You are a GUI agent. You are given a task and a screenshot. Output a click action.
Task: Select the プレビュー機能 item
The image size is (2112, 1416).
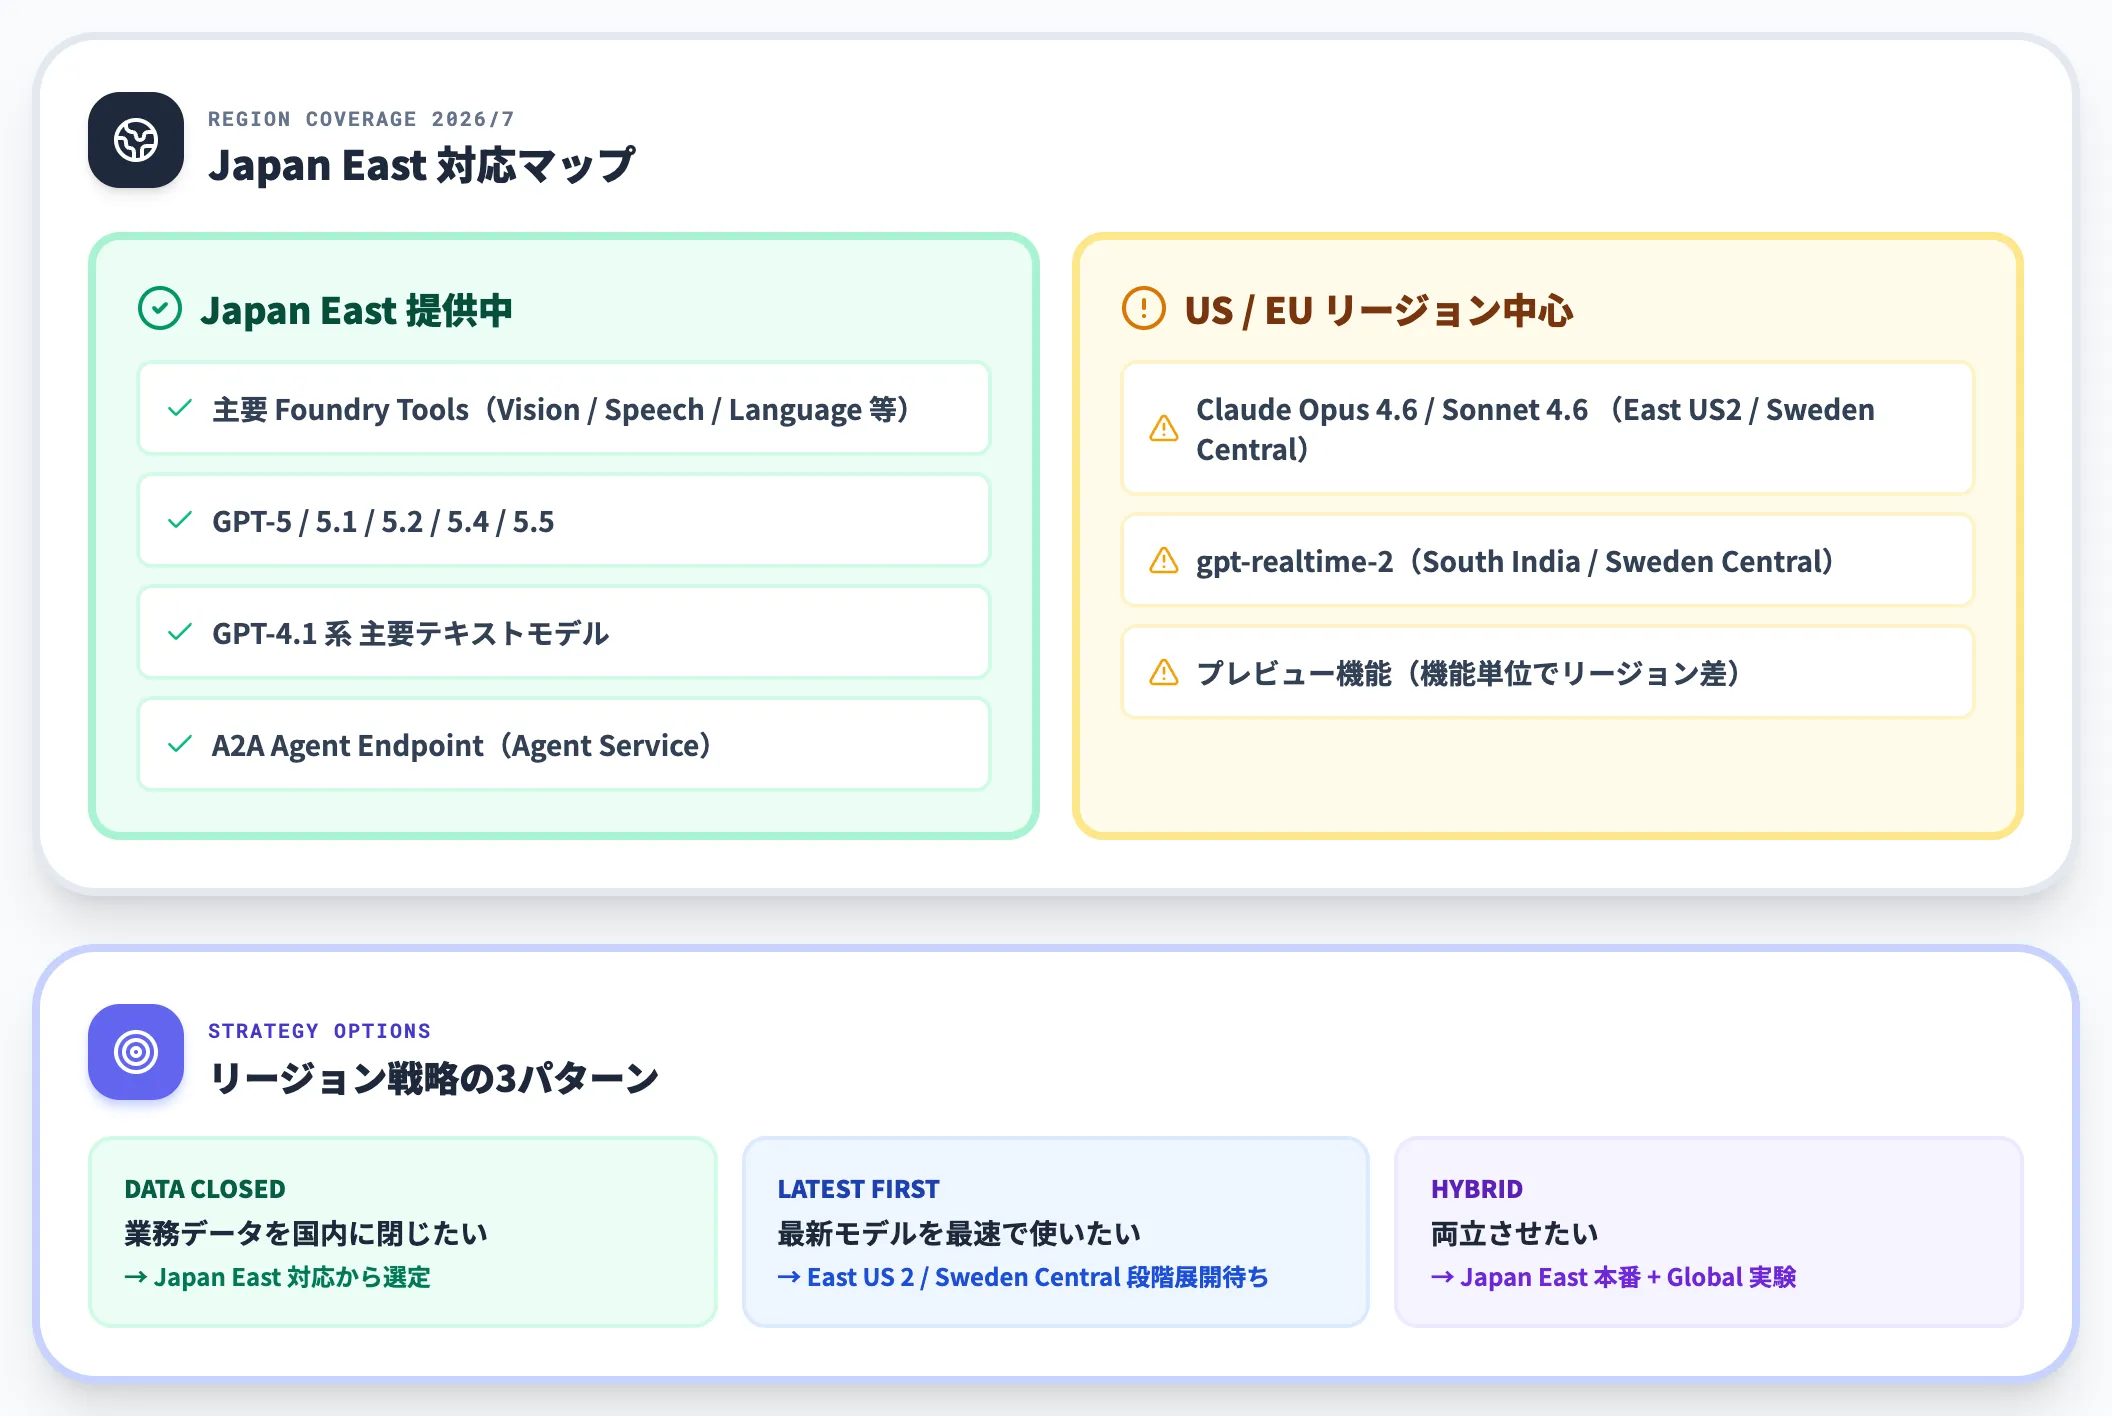pyautogui.click(x=1548, y=672)
